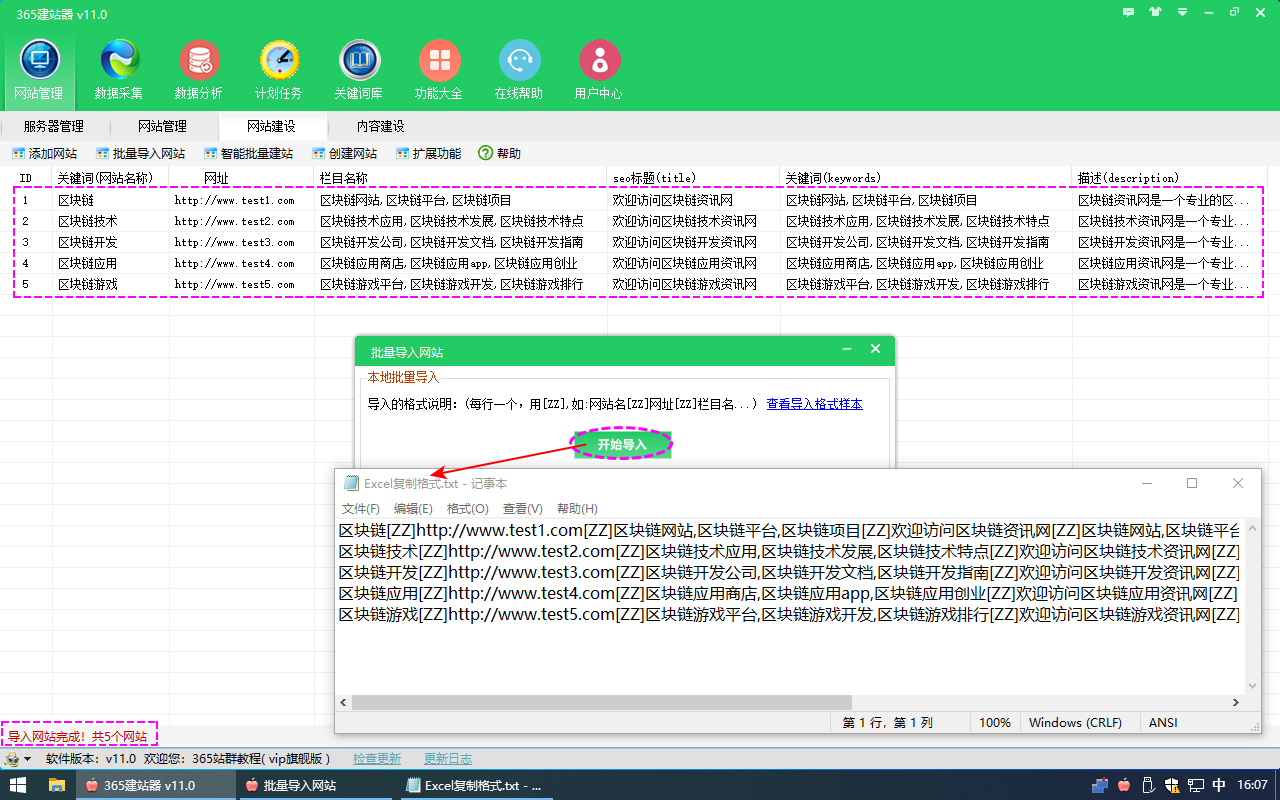The width and height of the screenshot is (1280, 800).
Task: Open the title bar dropdown menu arrow
Action: tap(1182, 13)
